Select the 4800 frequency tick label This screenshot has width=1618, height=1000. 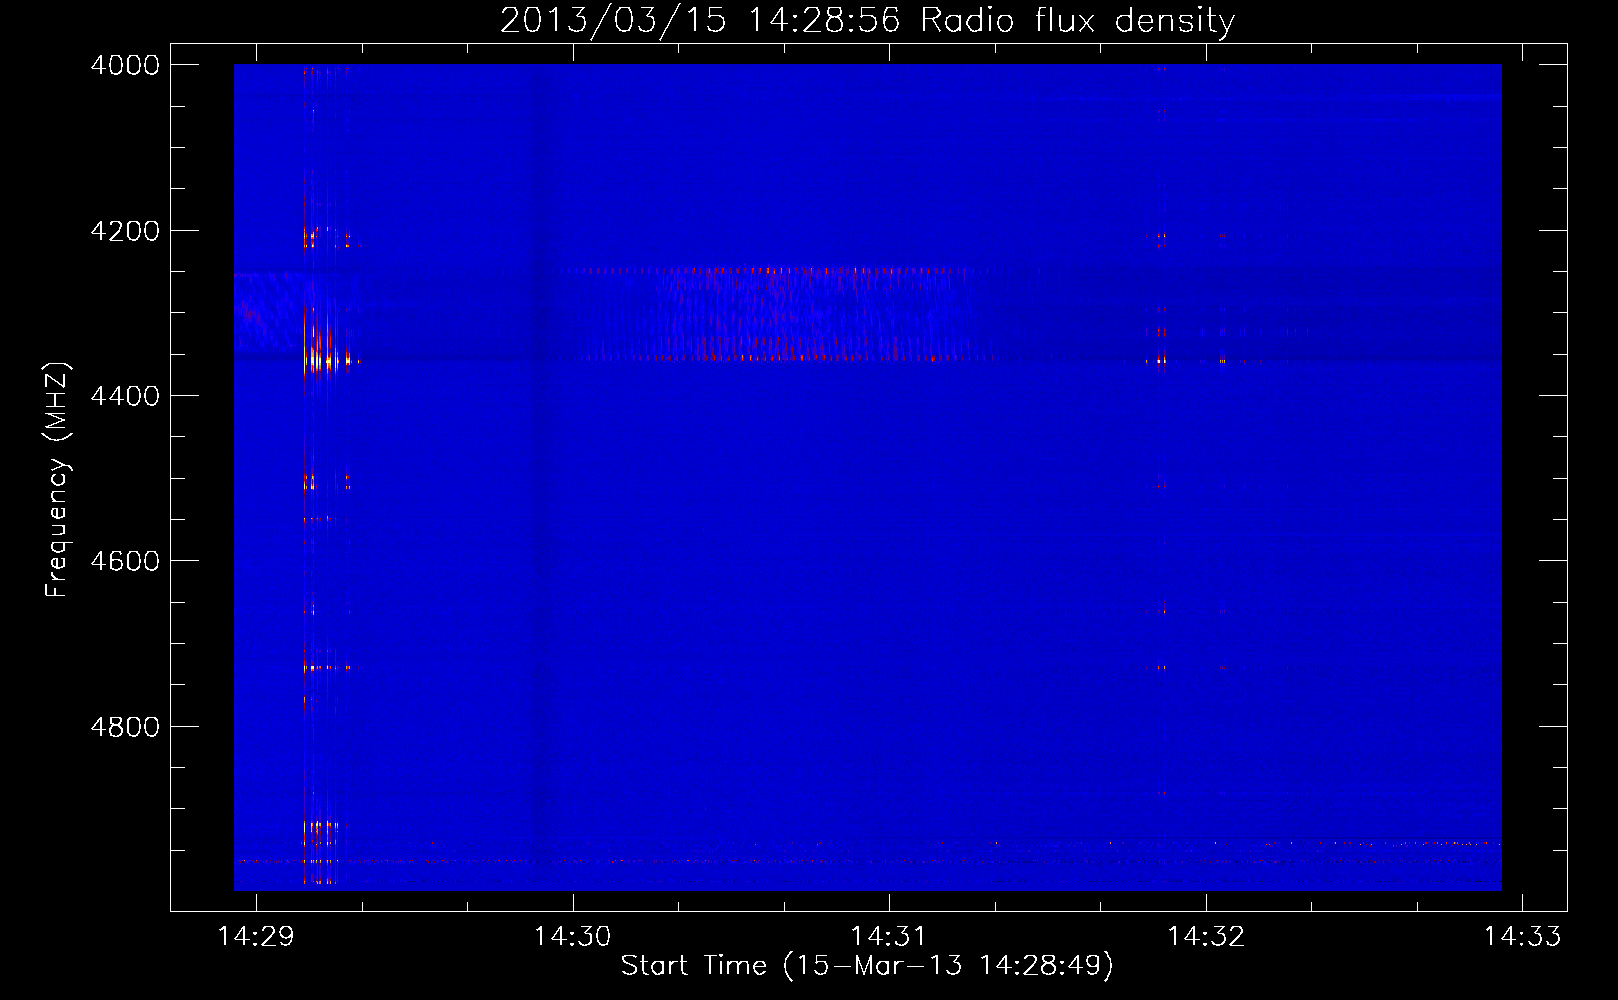click(125, 727)
